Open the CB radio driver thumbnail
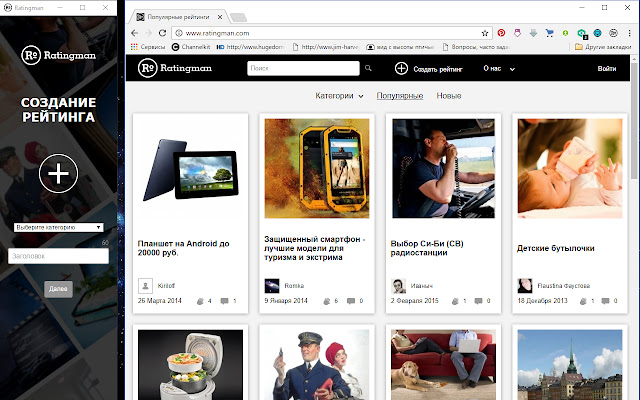The height and width of the screenshot is (400, 640). pos(443,169)
